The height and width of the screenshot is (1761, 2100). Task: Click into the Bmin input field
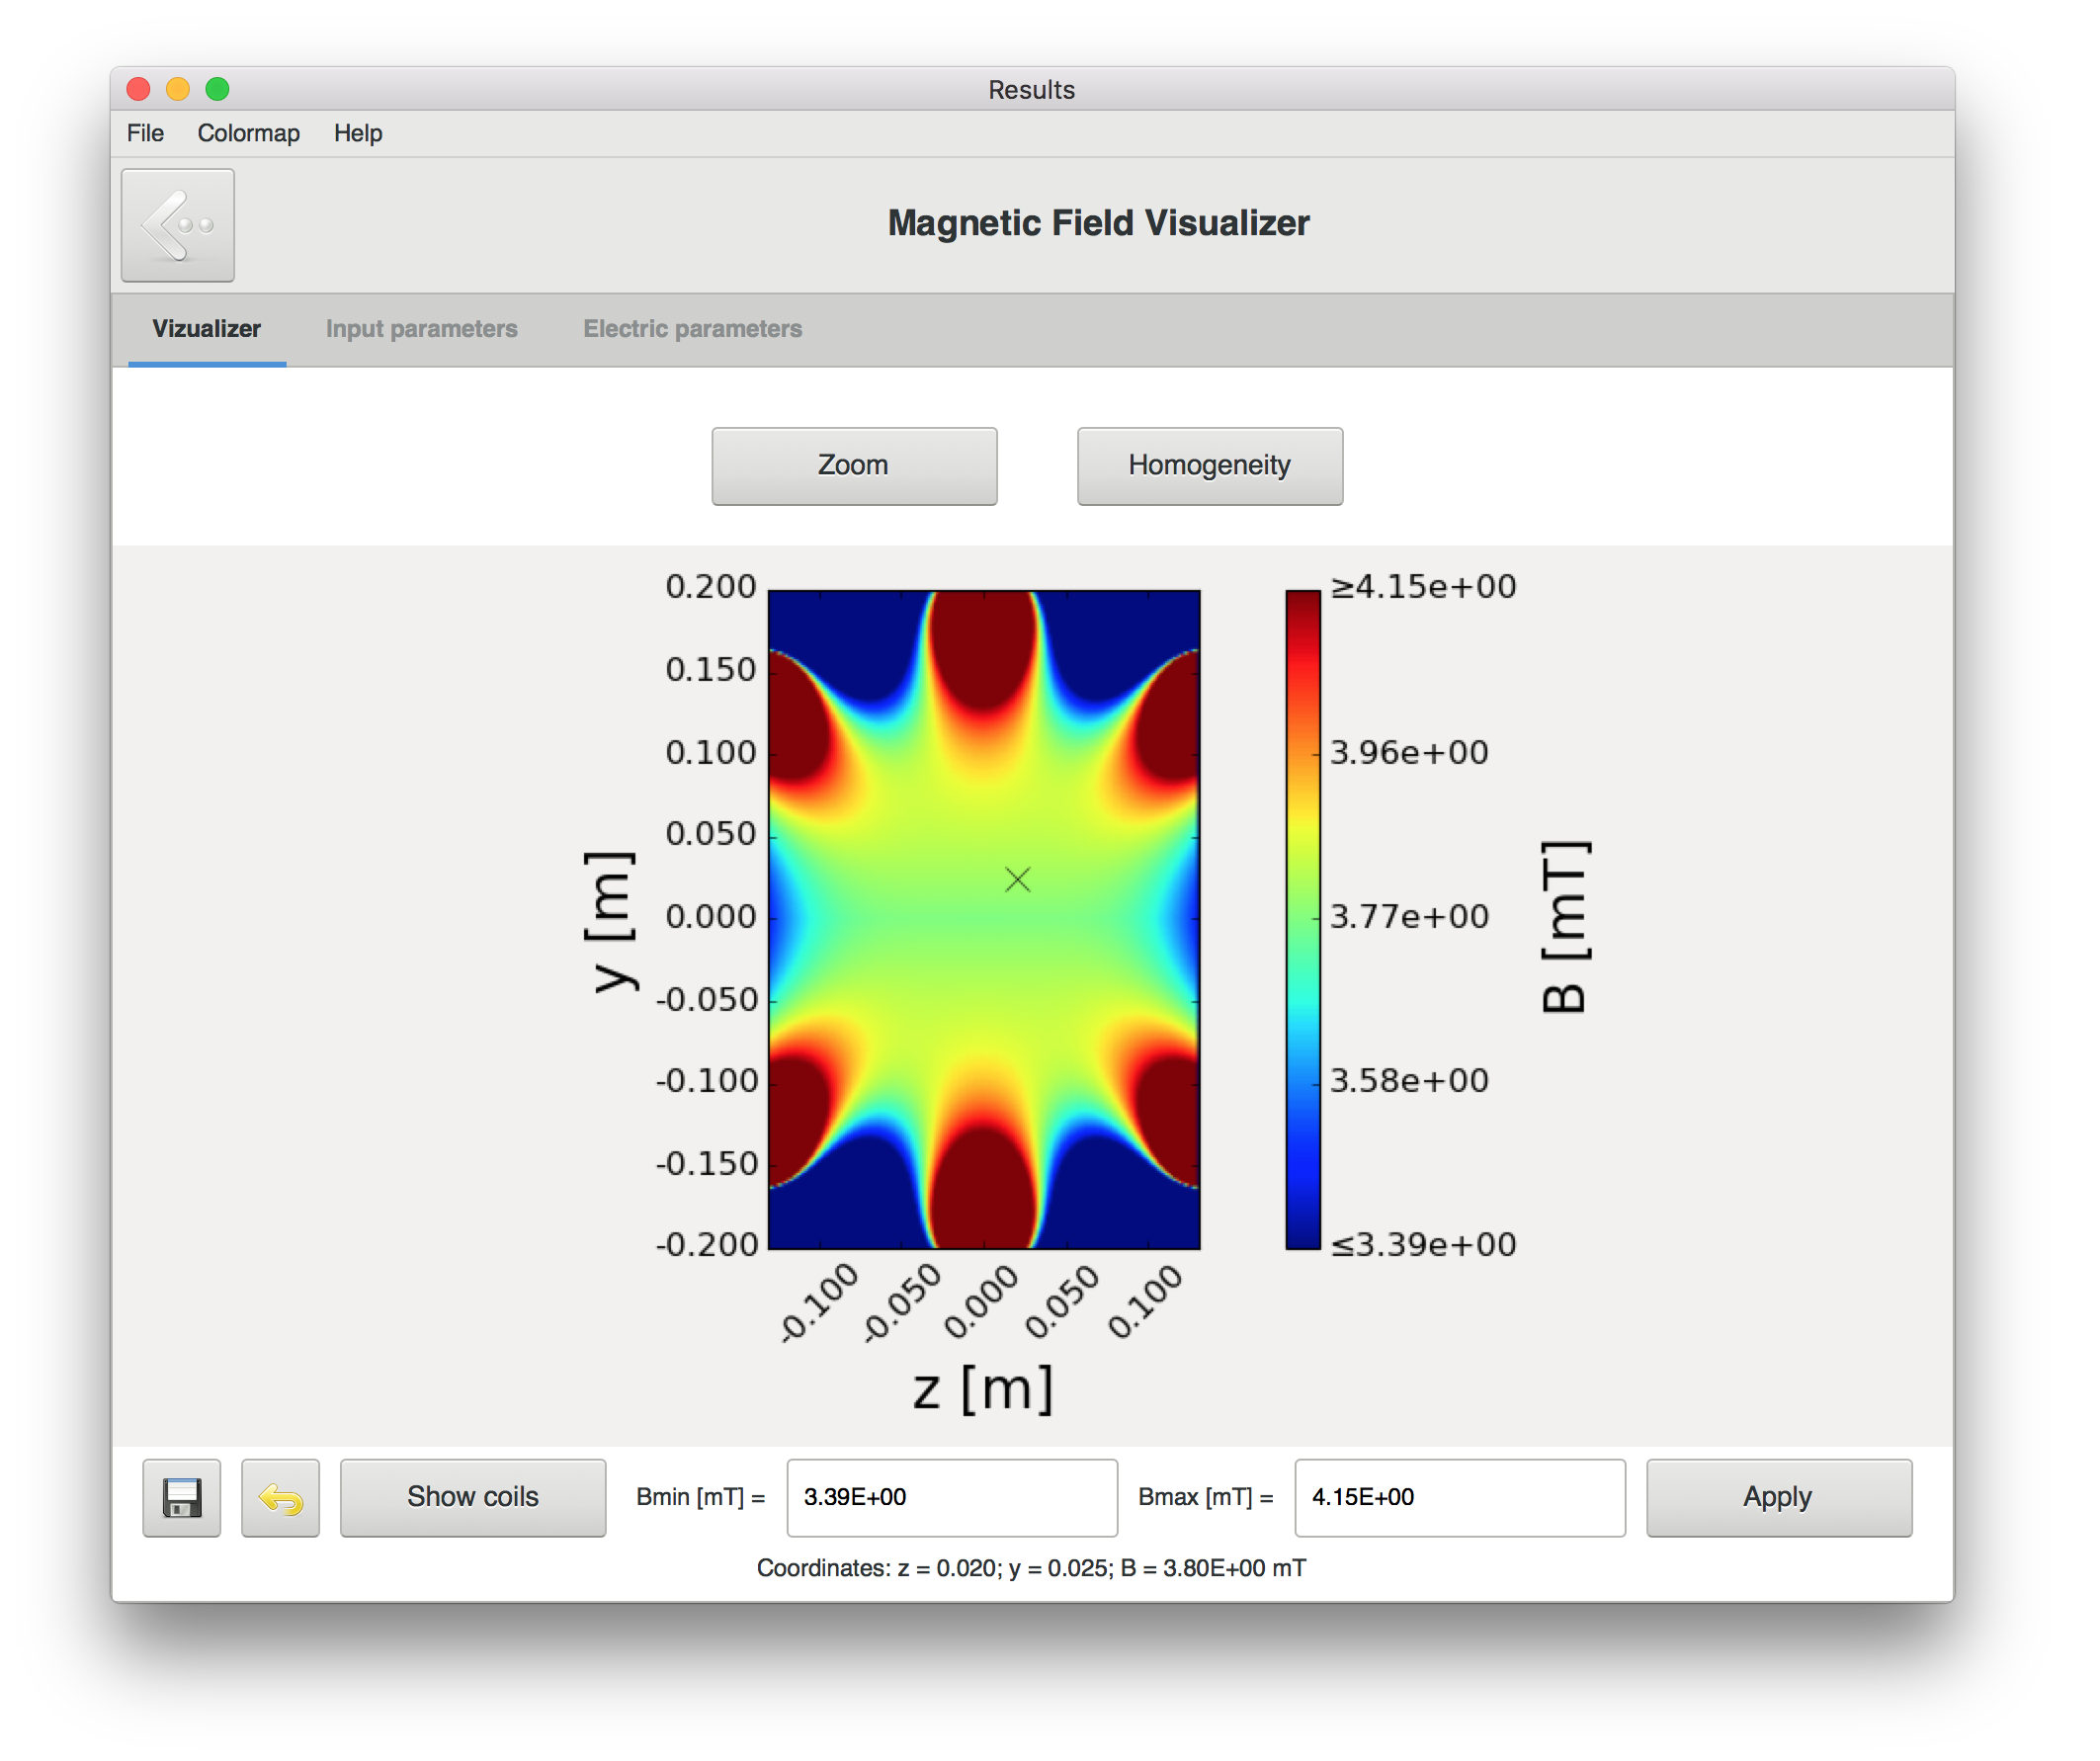click(951, 1497)
